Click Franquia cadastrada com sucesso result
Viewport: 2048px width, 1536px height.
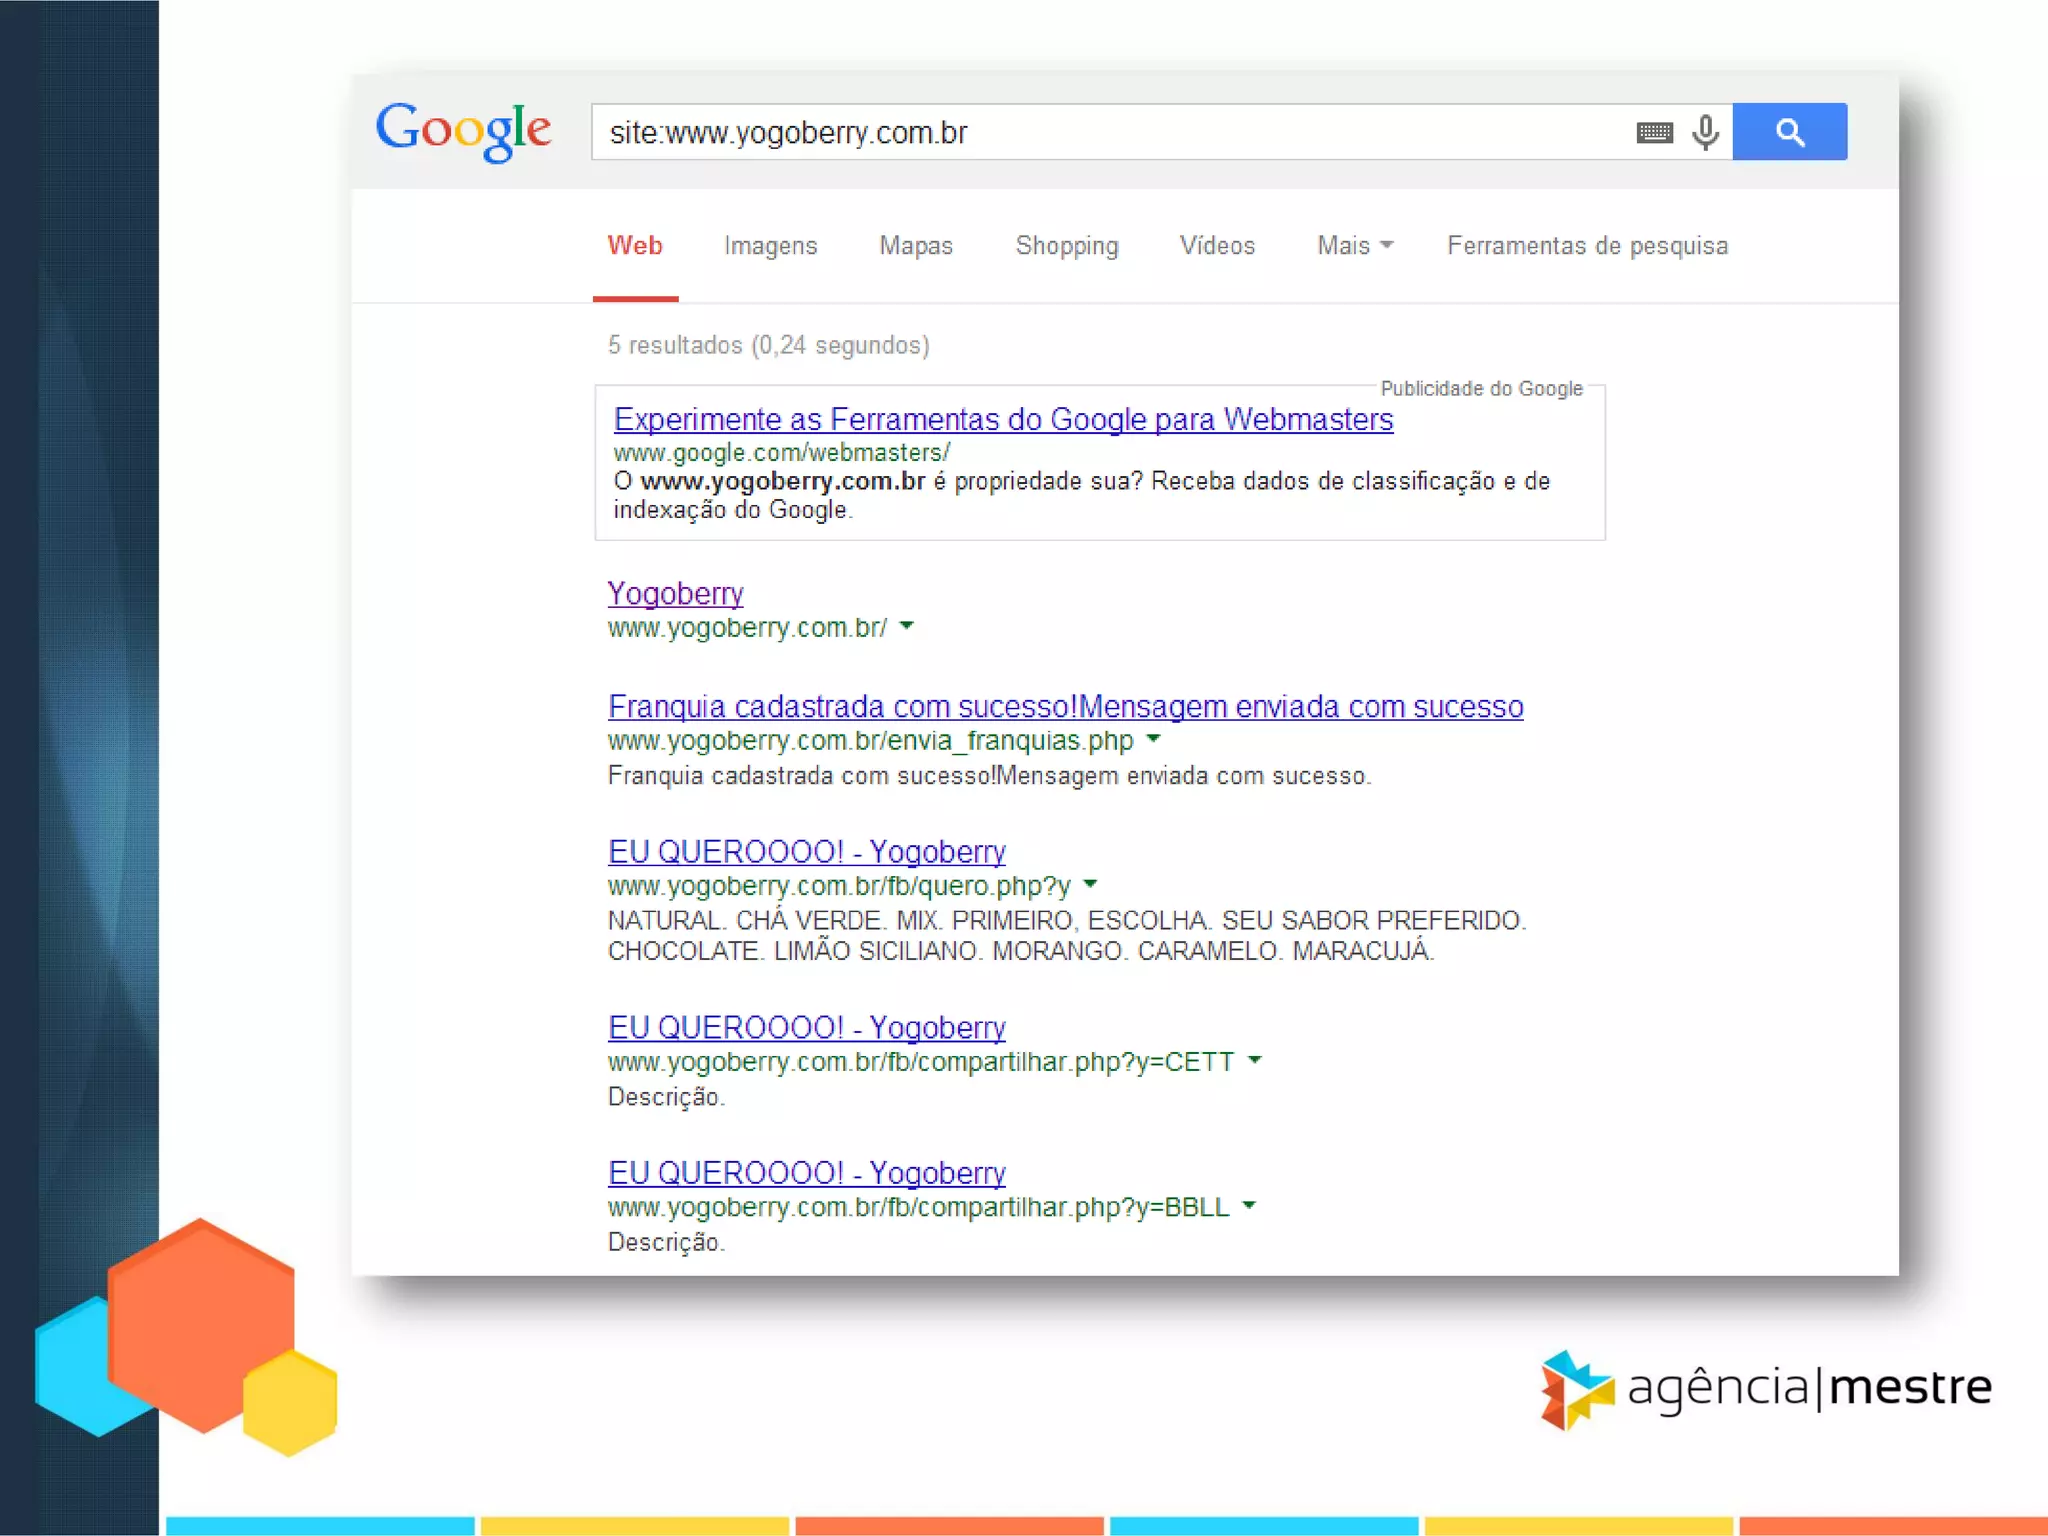pos(1065,707)
